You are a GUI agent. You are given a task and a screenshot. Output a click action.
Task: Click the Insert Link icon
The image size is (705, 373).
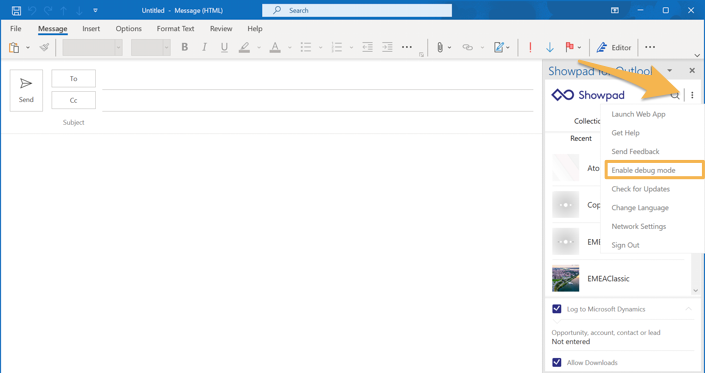(468, 47)
